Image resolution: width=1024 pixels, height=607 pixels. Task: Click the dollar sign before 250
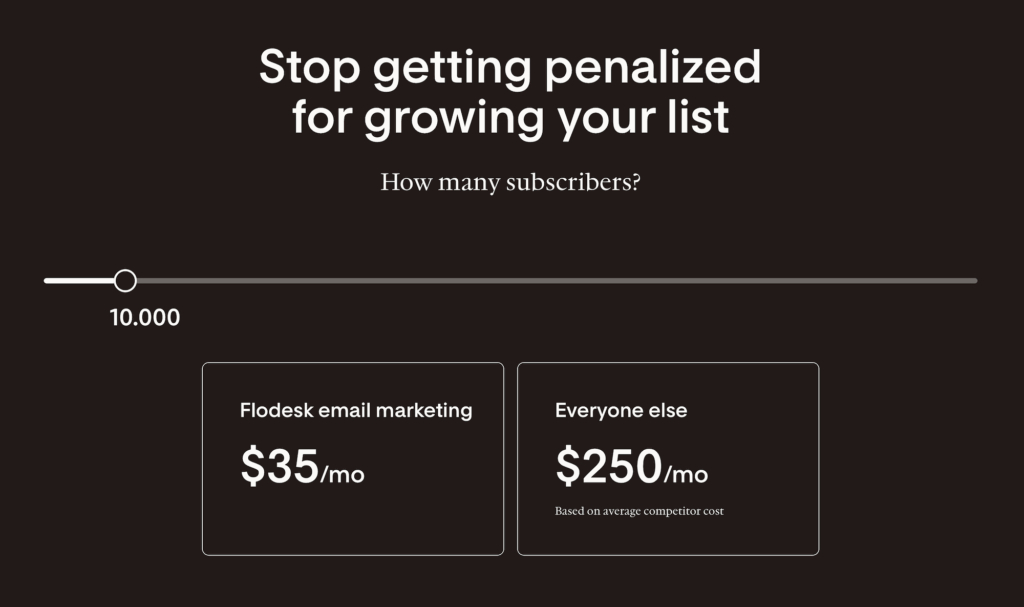click(x=568, y=466)
